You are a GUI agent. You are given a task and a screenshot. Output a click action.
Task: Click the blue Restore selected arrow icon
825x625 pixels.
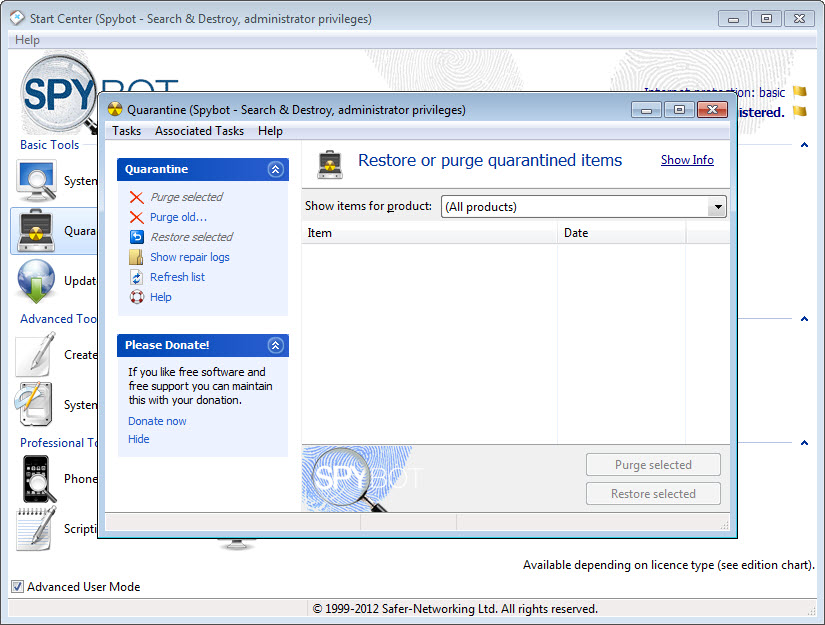[136, 237]
